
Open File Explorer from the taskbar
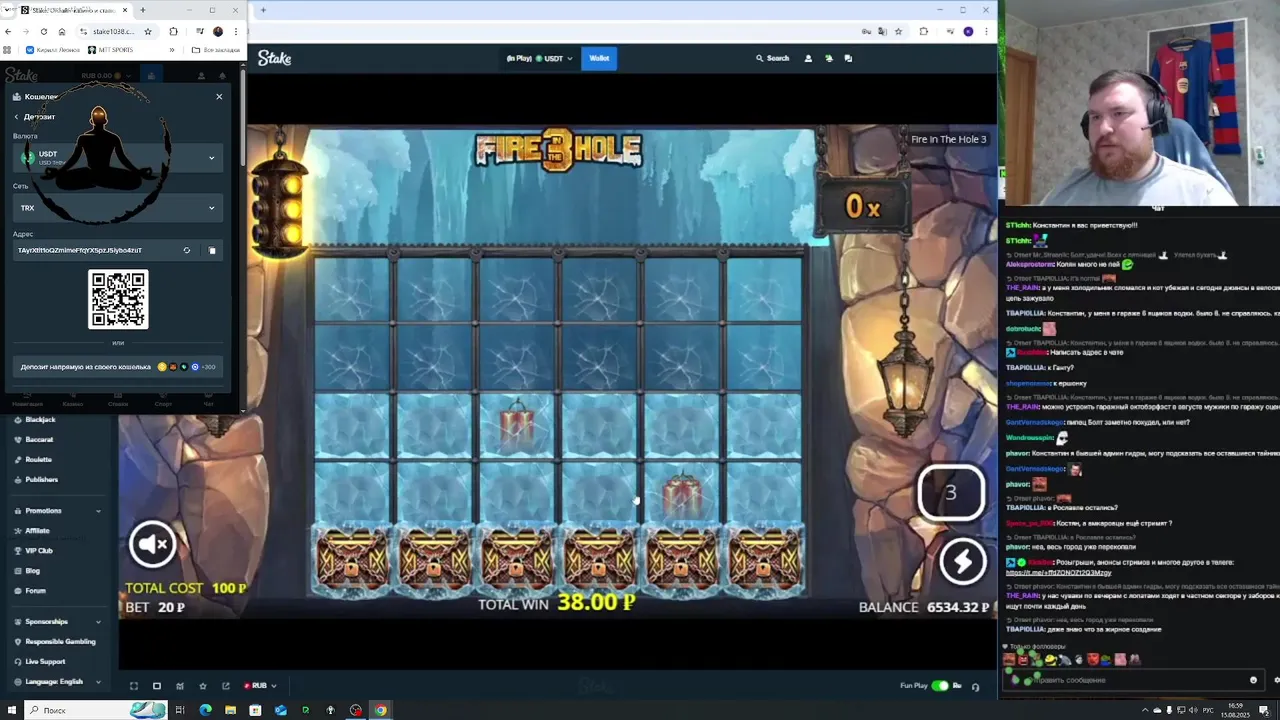(x=230, y=710)
